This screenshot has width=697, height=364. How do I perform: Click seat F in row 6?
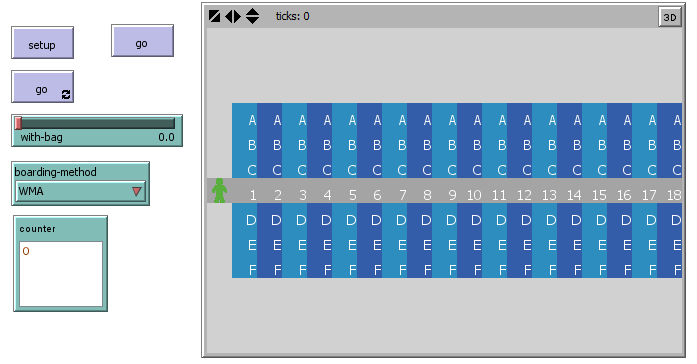point(377,270)
